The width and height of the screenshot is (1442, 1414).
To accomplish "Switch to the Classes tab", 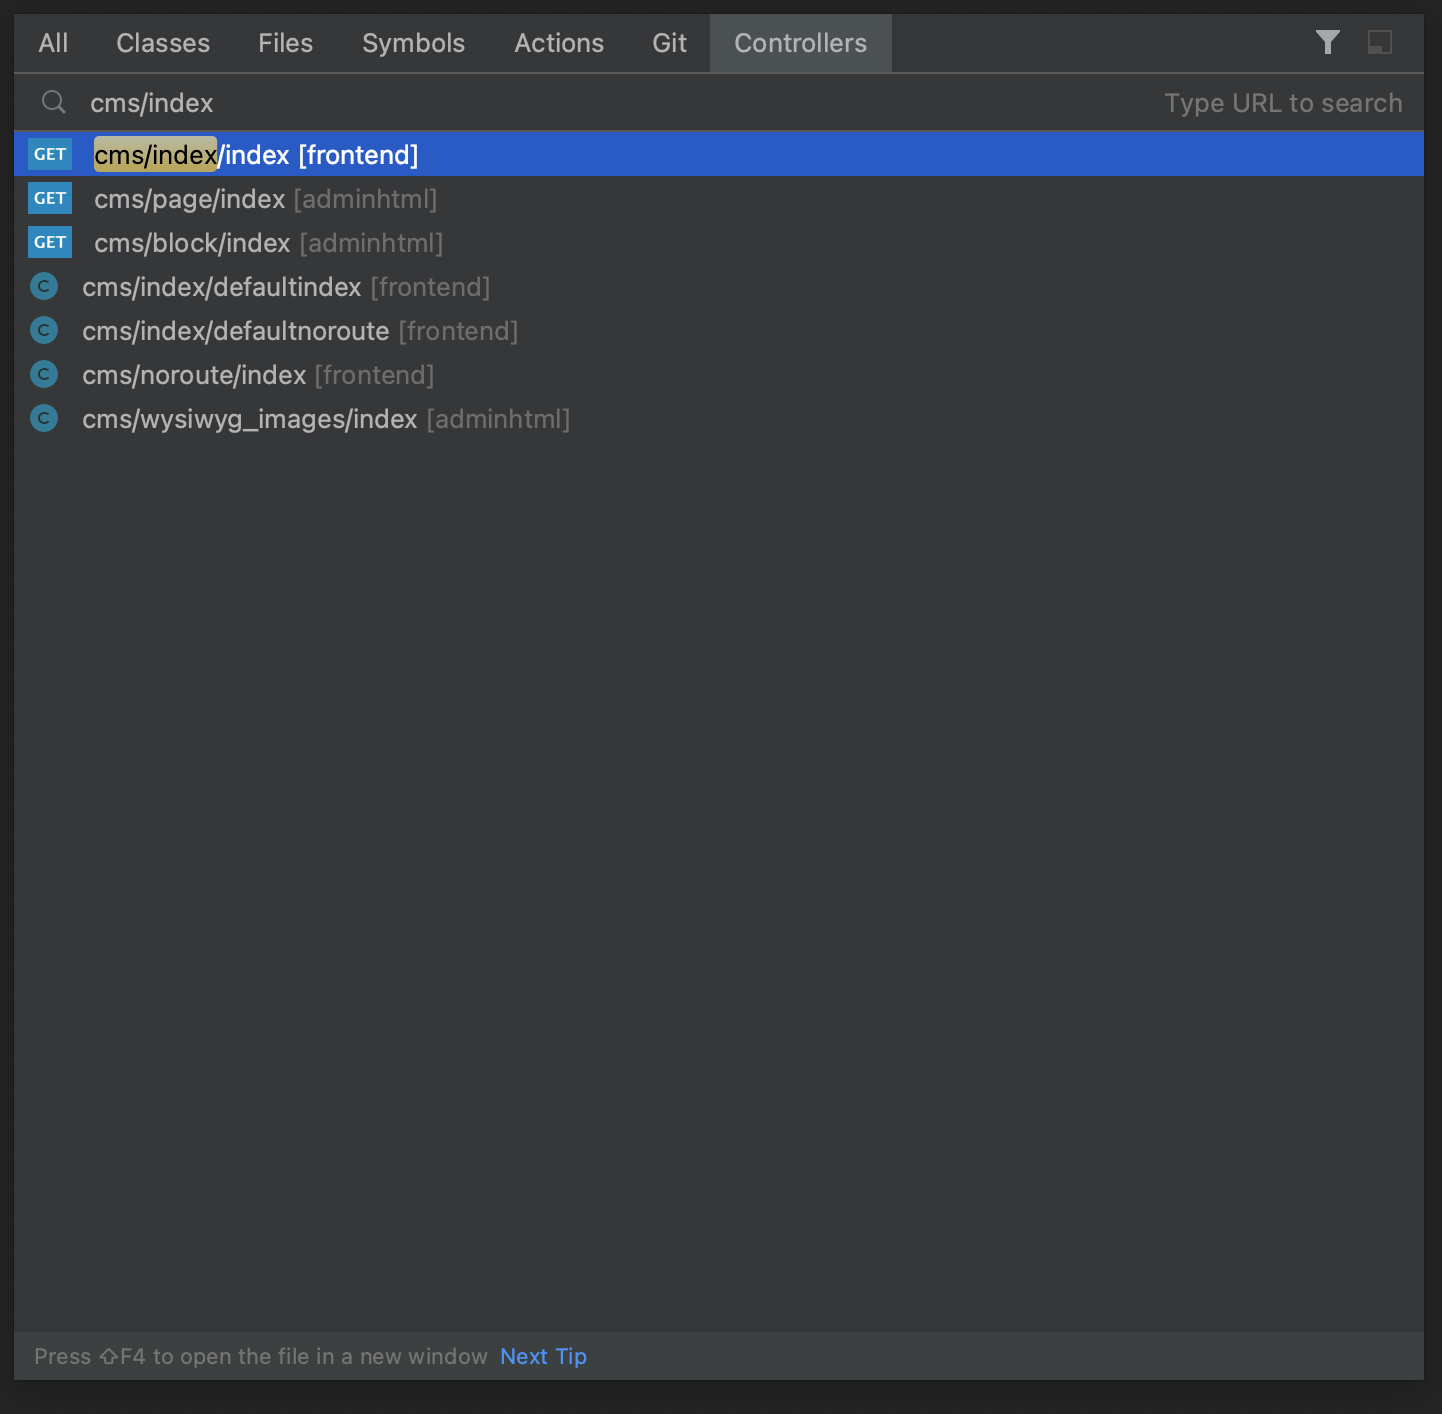I will pos(163,43).
